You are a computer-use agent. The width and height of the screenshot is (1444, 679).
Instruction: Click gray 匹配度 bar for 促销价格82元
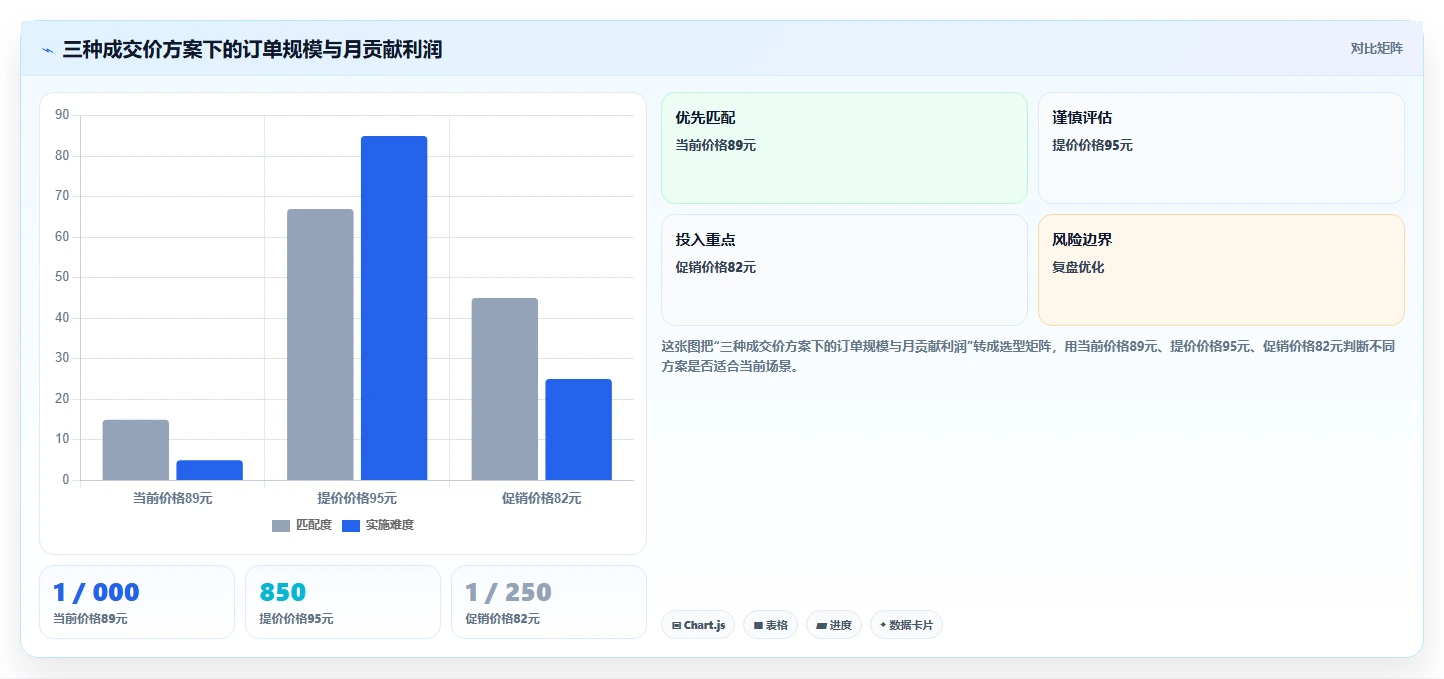point(505,389)
